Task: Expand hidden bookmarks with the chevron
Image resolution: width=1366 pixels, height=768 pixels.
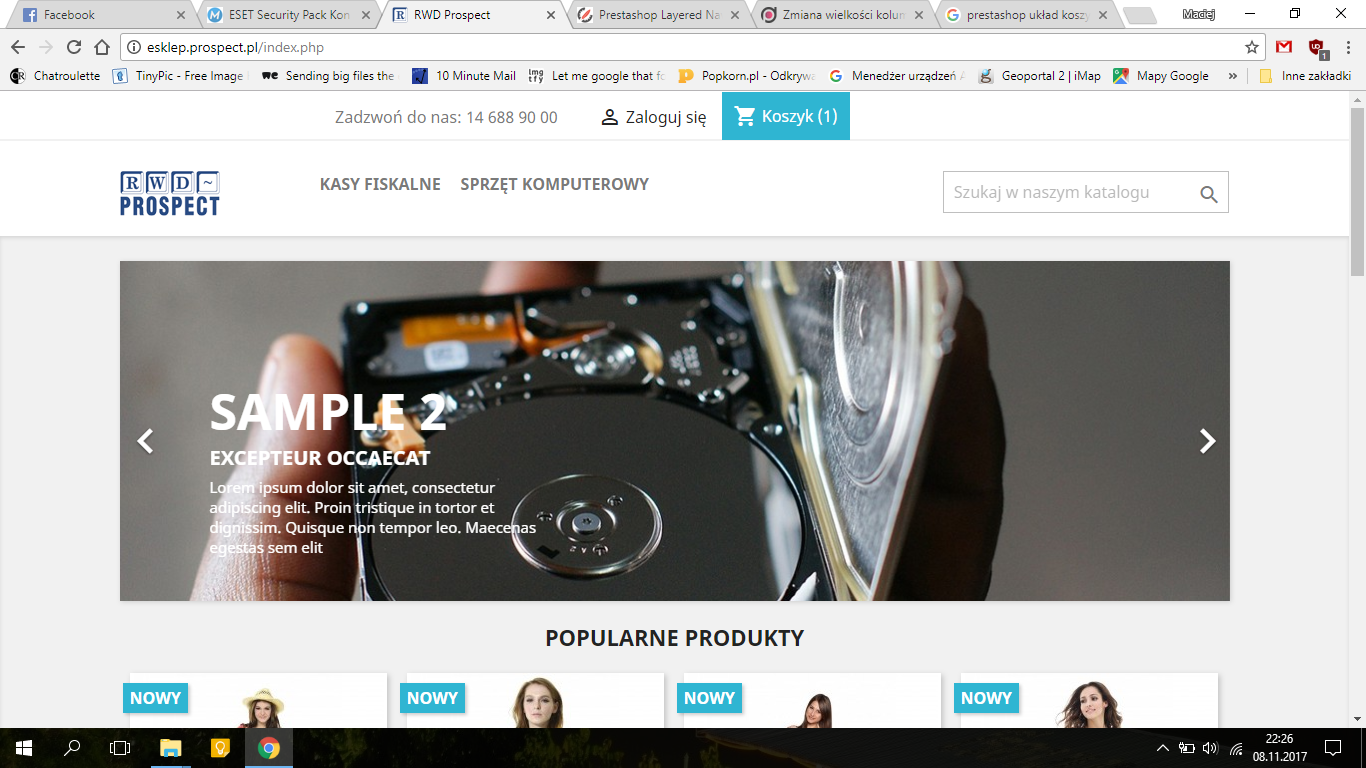Action: point(1232,76)
